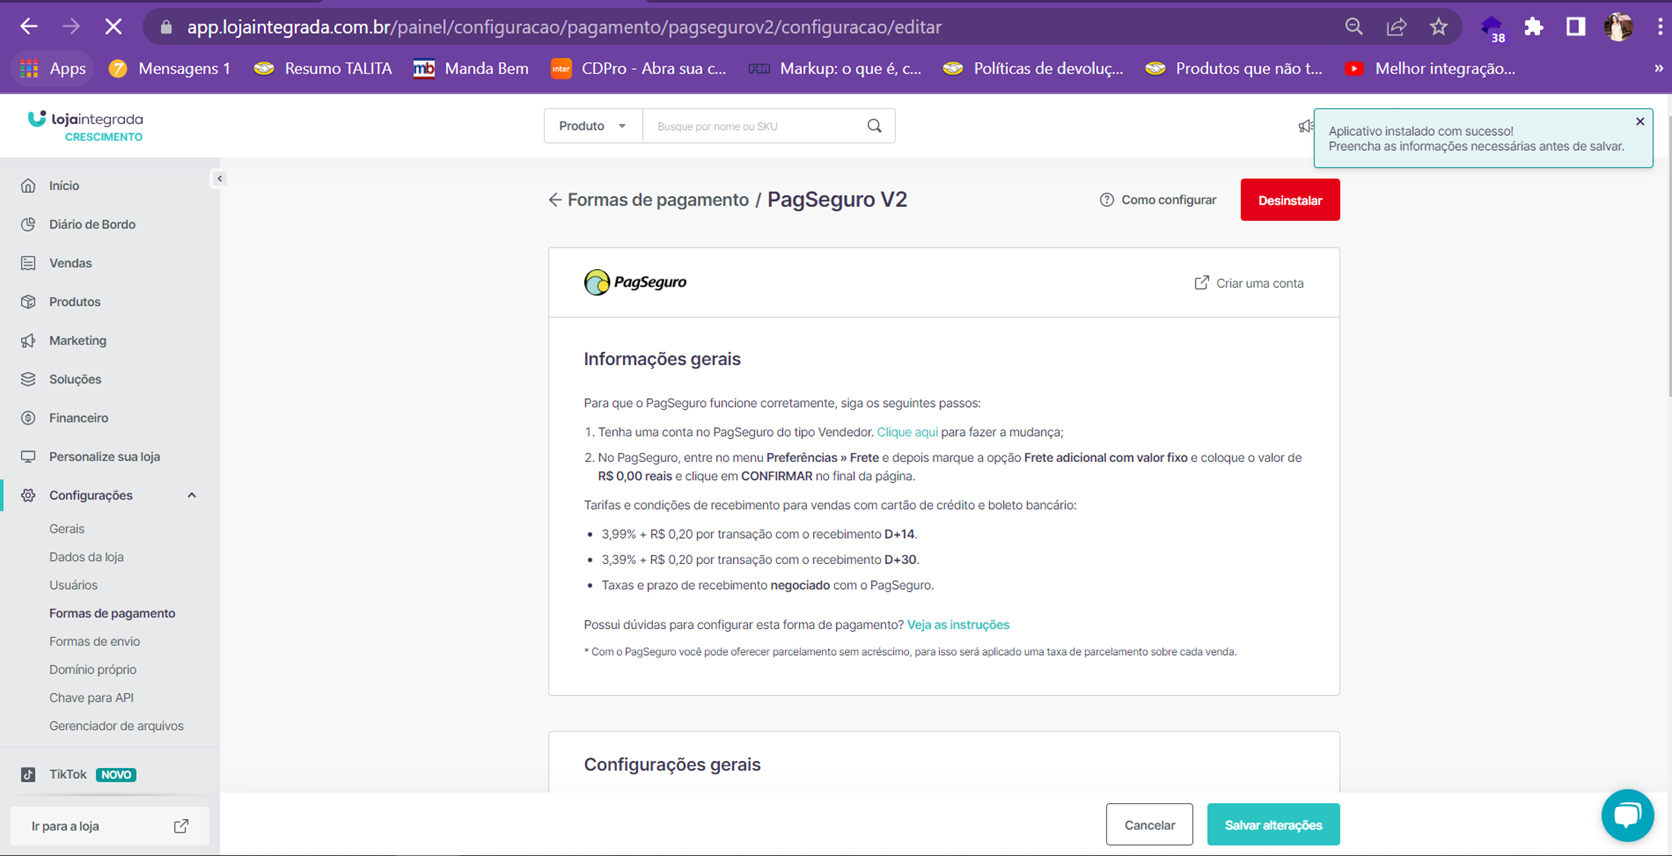Select Gerenciador de arquivos submenu item
Viewport: 1672px width, 856px height.
pos(116,726)
